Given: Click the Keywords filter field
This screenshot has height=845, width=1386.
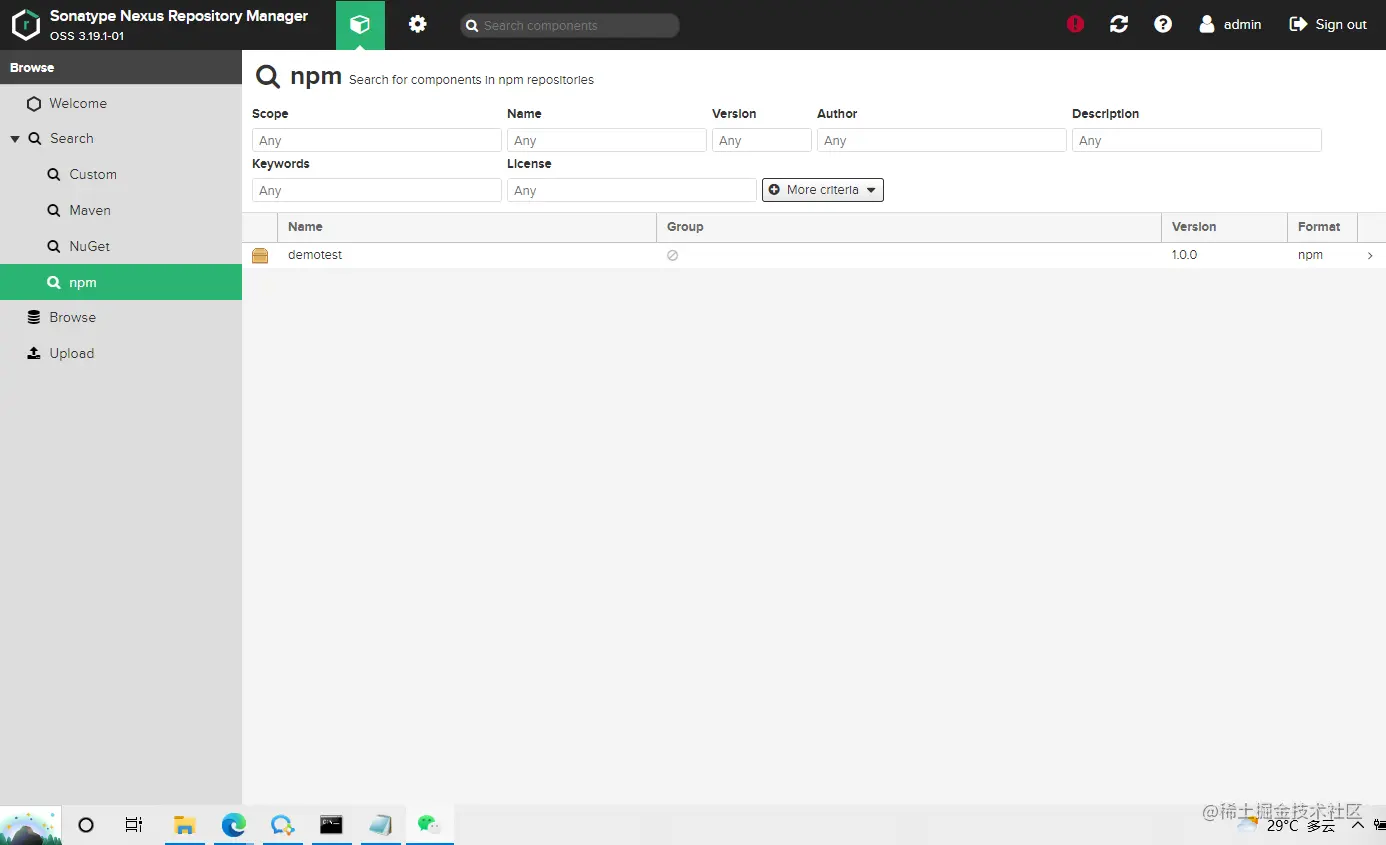Looking at the screenshot, I should coord(377,190).
